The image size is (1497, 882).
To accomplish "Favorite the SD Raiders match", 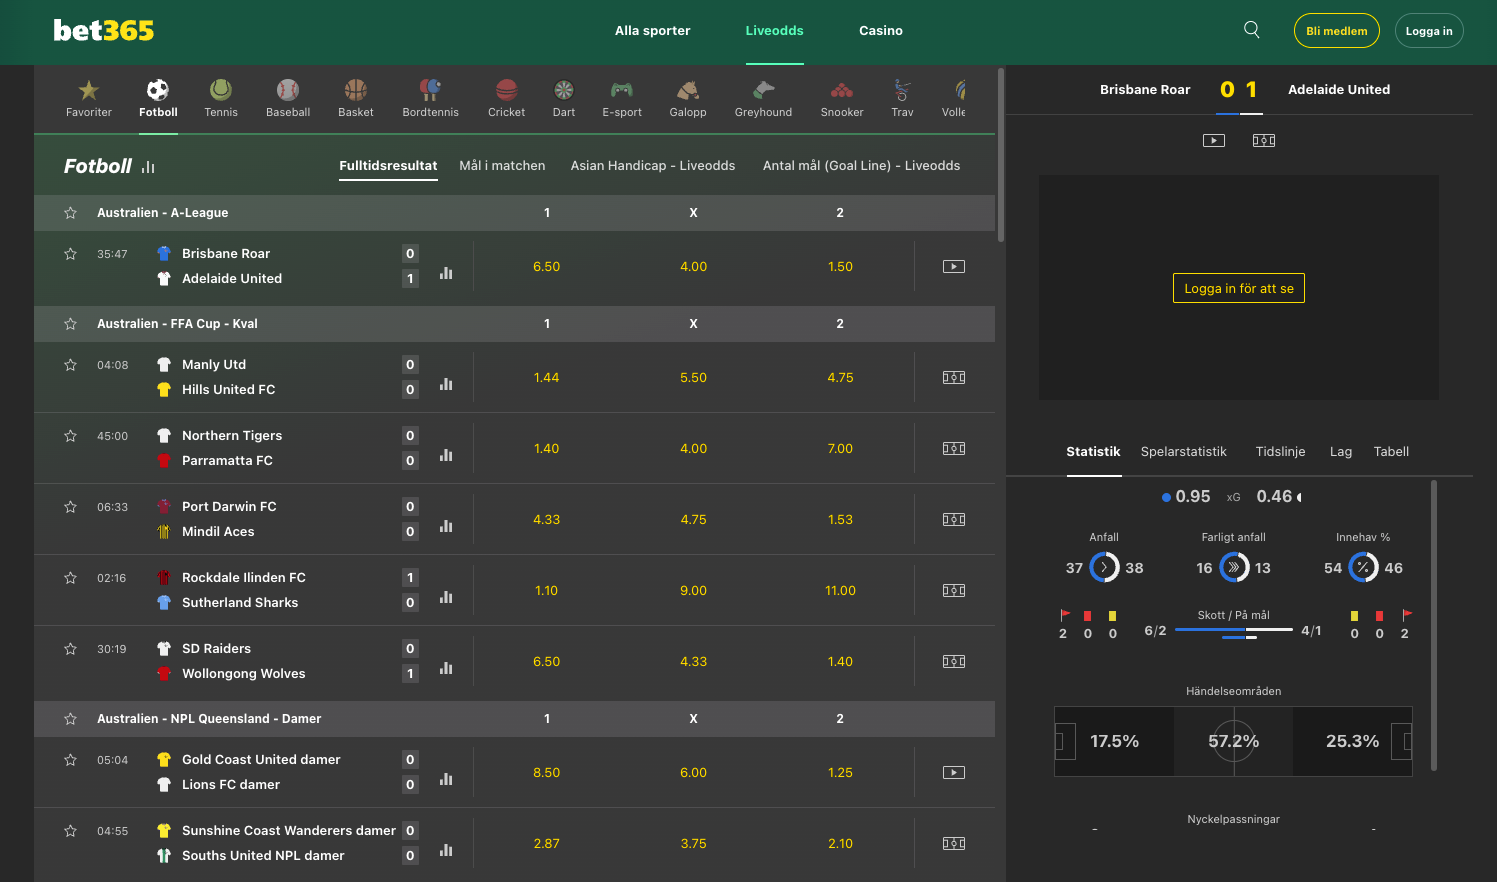I will [70, 648].
